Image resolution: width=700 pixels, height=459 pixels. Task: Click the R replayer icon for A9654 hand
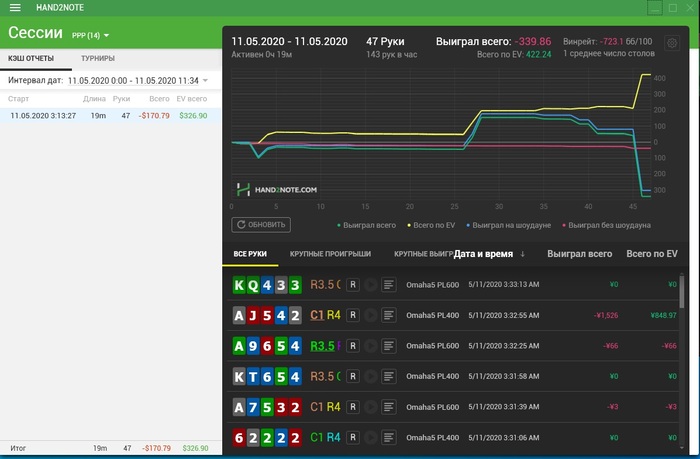click(x=353, y=346)
